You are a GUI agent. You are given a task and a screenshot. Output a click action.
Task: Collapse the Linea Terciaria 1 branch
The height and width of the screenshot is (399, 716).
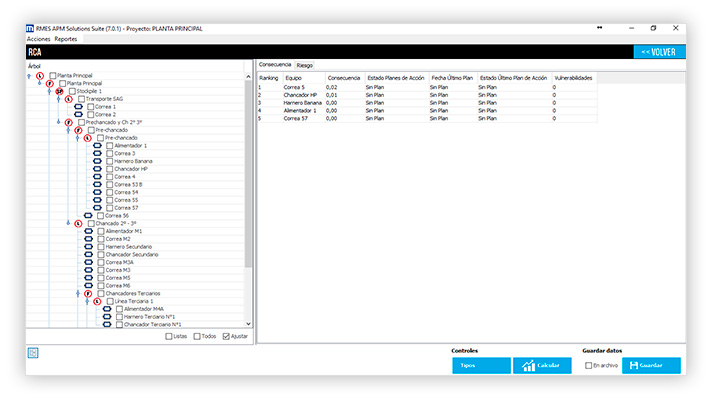point(87,301)
